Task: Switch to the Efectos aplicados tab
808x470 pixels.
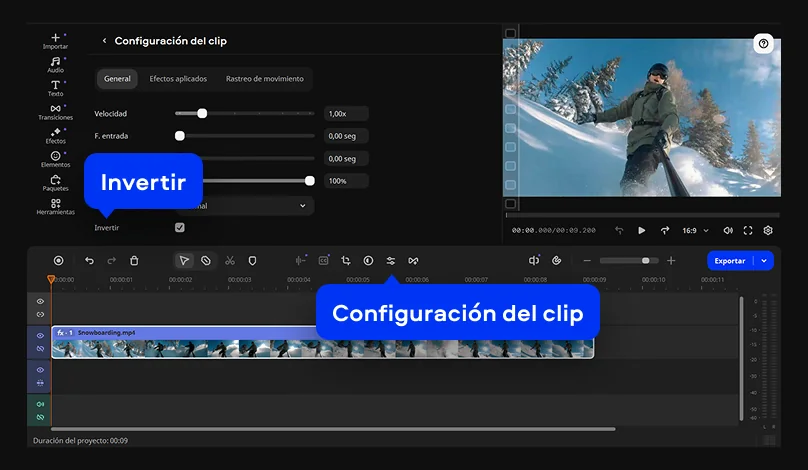Action: point(177,79)
